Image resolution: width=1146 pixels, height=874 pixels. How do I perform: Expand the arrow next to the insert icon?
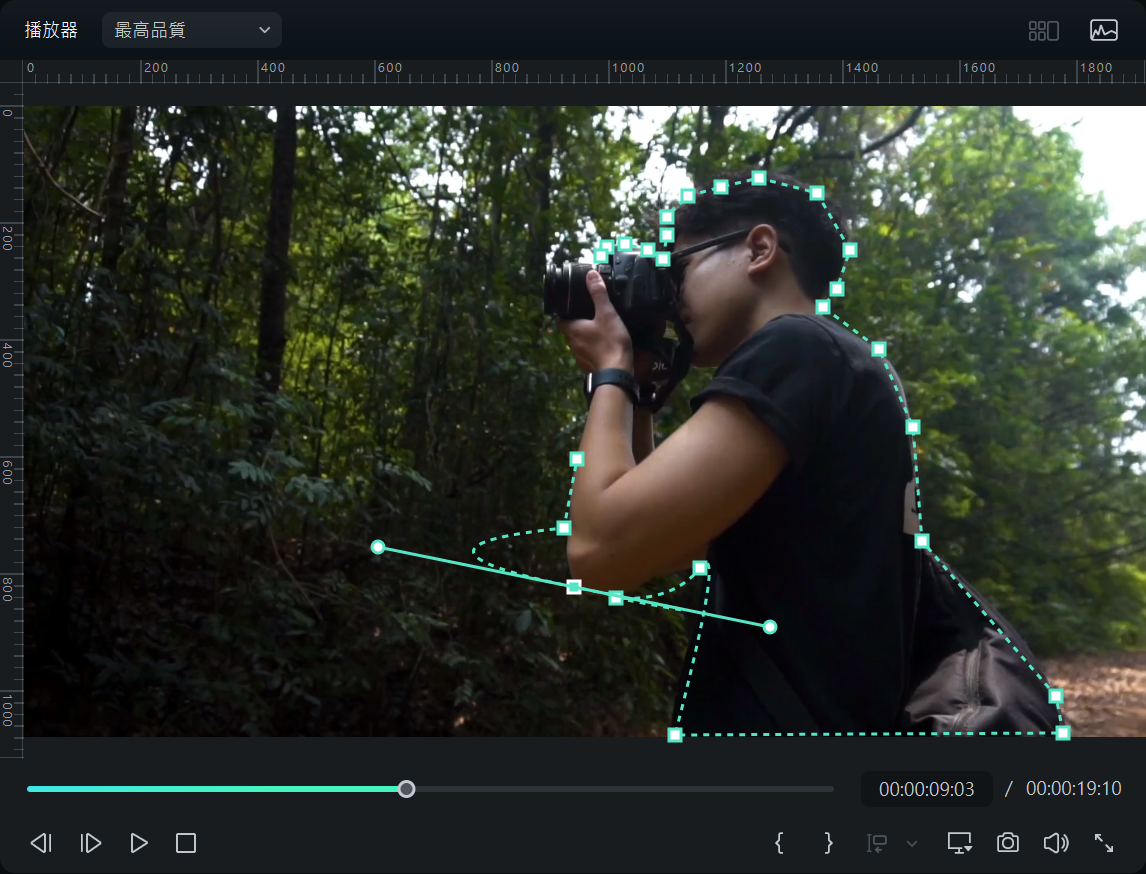click(x=911, y=844)
